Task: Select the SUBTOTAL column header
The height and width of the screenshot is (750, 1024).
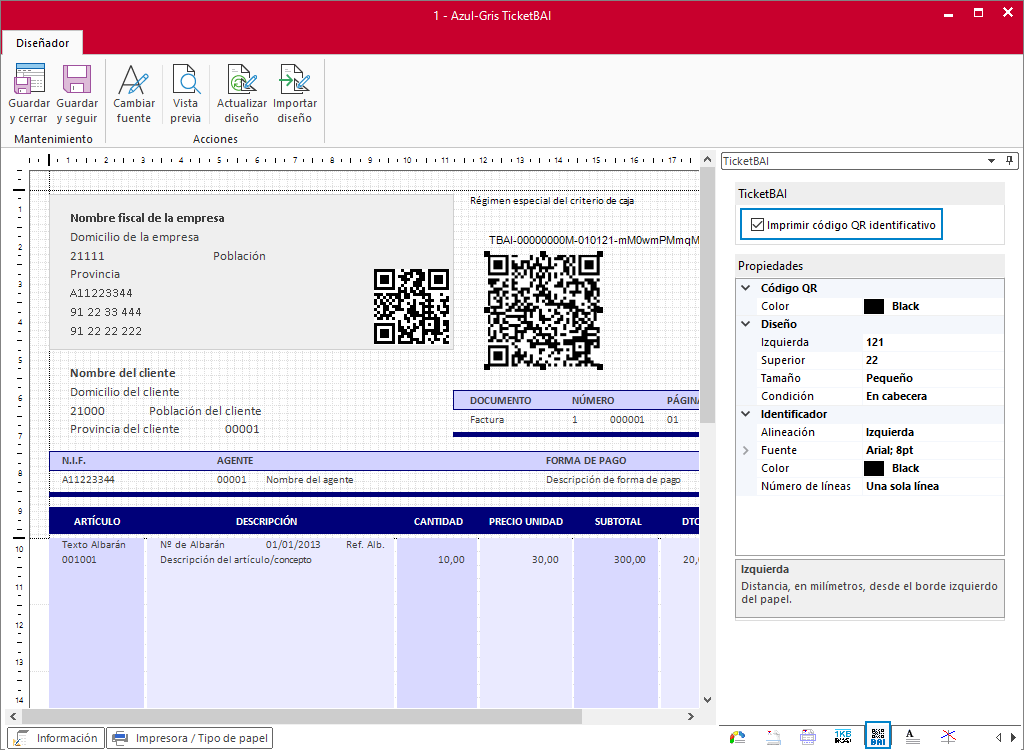Action: (618, 521)
